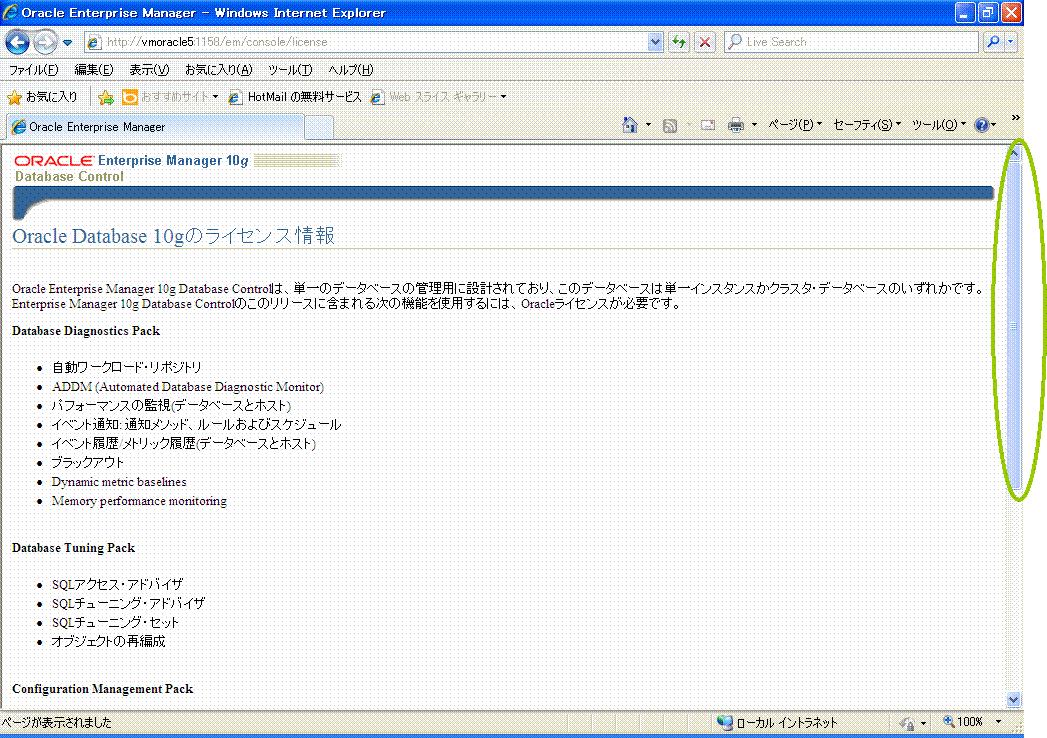Screen dimensions: 1047x738
Task: Click the Read Mail envelope icon
Action: click(708, 125)
